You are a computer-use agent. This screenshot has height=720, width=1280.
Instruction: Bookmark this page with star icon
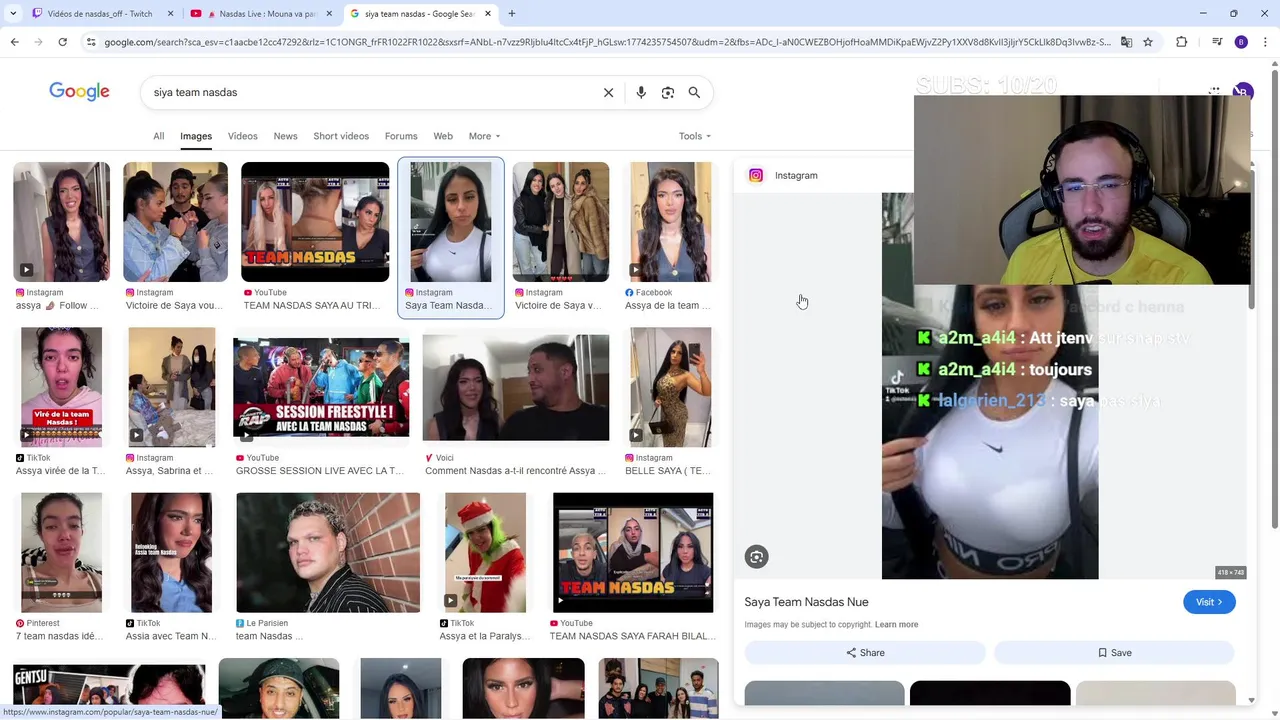point(1148,42)
